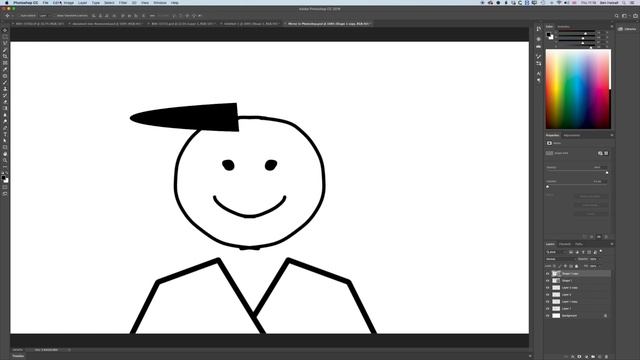This screenshot has width=640, height=360.
Task: Open the layer filter Kind dropdown
Action: (556, 252)
